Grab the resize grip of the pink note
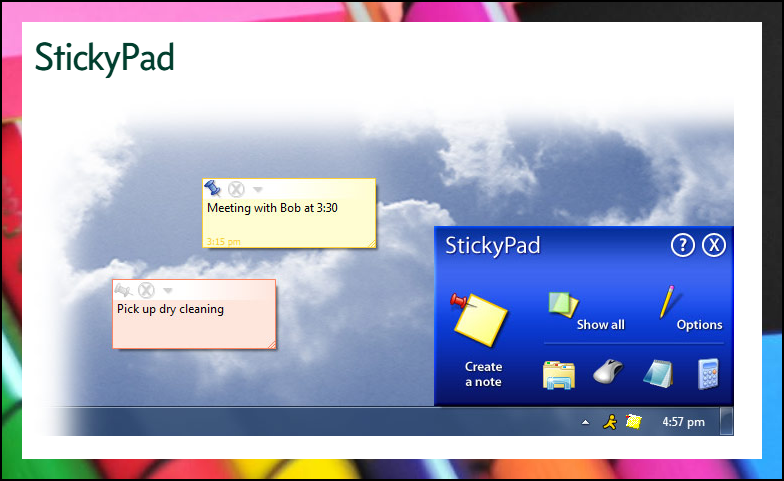The height and width of the screenshot is (481, 784). point(272,344)
